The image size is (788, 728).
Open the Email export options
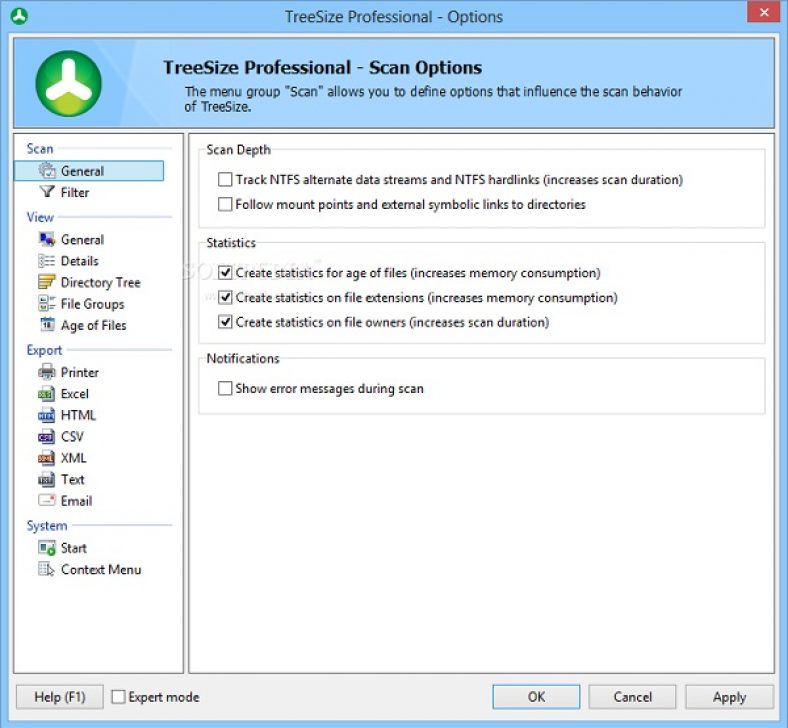76,501
